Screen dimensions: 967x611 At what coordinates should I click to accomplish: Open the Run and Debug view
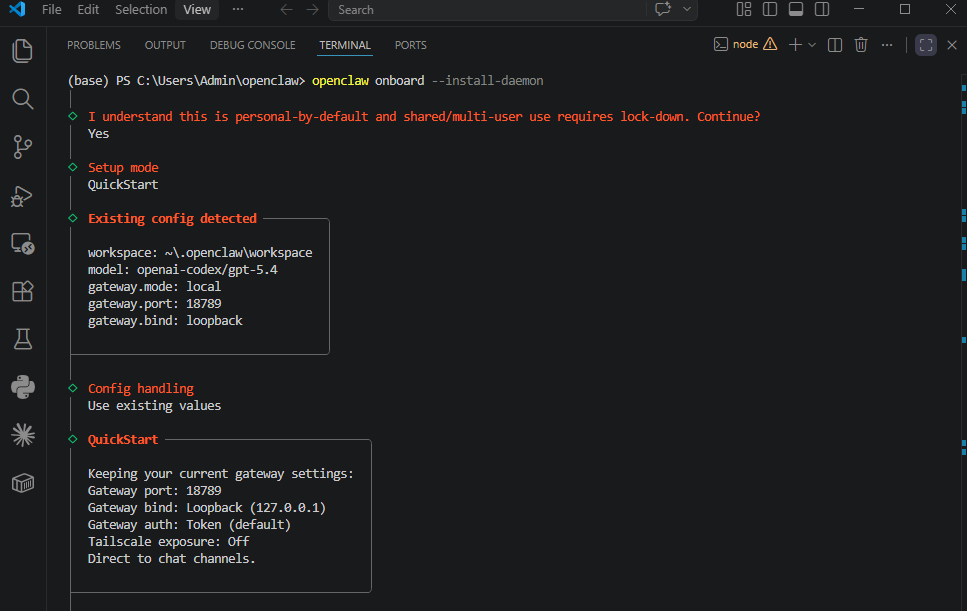coord(23,195)
